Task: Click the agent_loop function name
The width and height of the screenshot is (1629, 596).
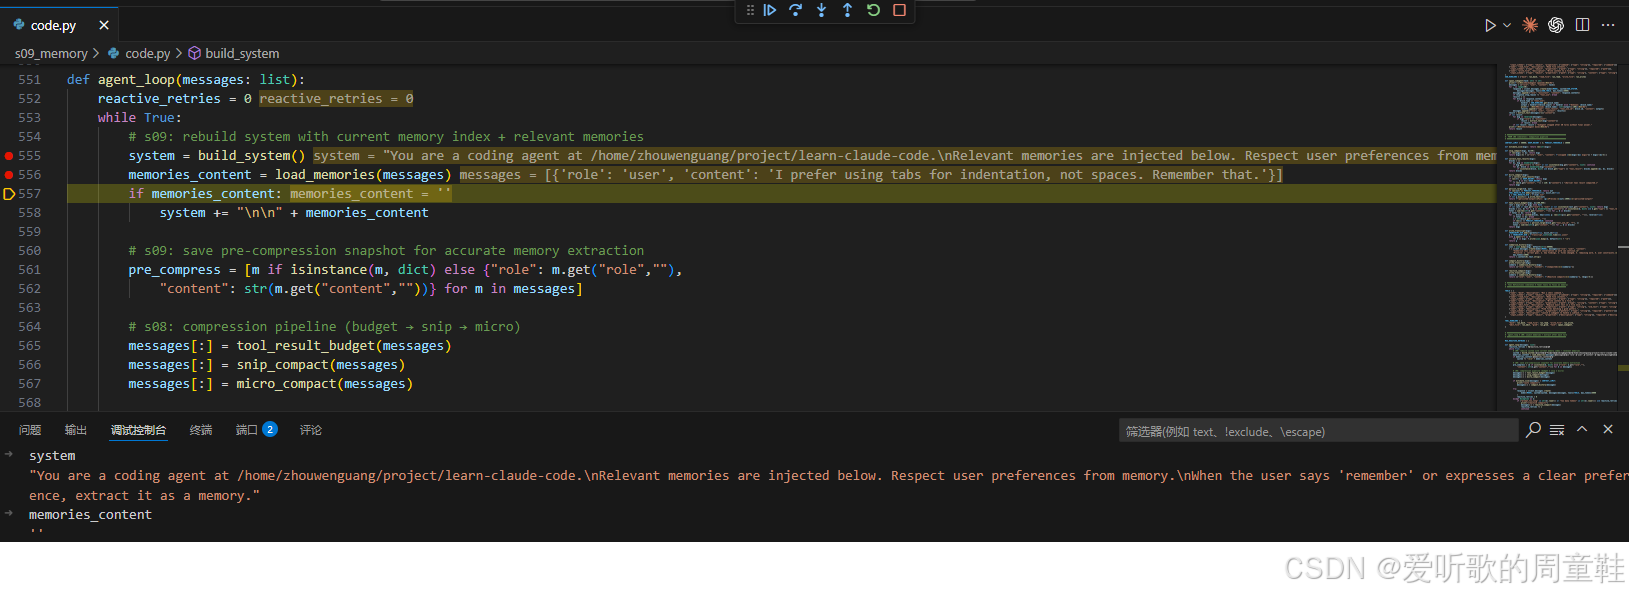Action: (x=136, y=80)
